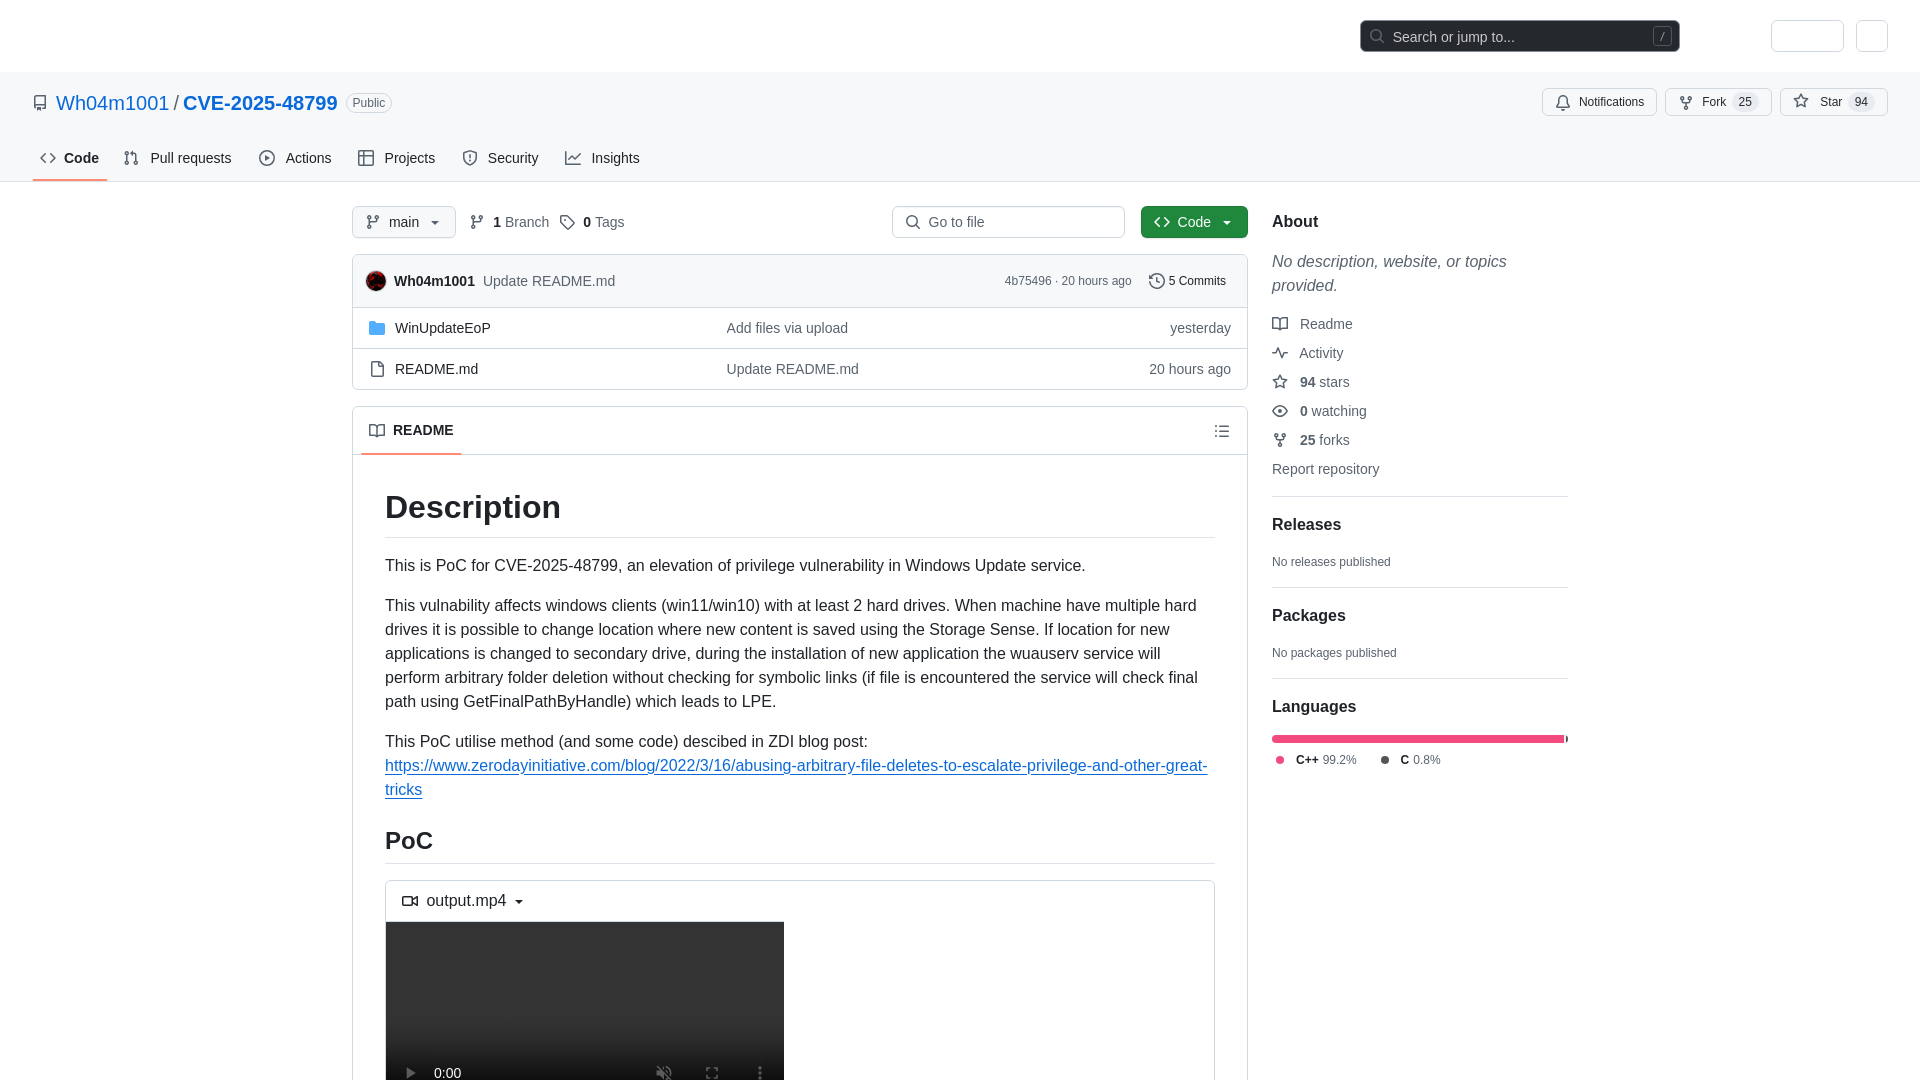Open the CVE-2025-48799 repository link

[x=260, y=103]
